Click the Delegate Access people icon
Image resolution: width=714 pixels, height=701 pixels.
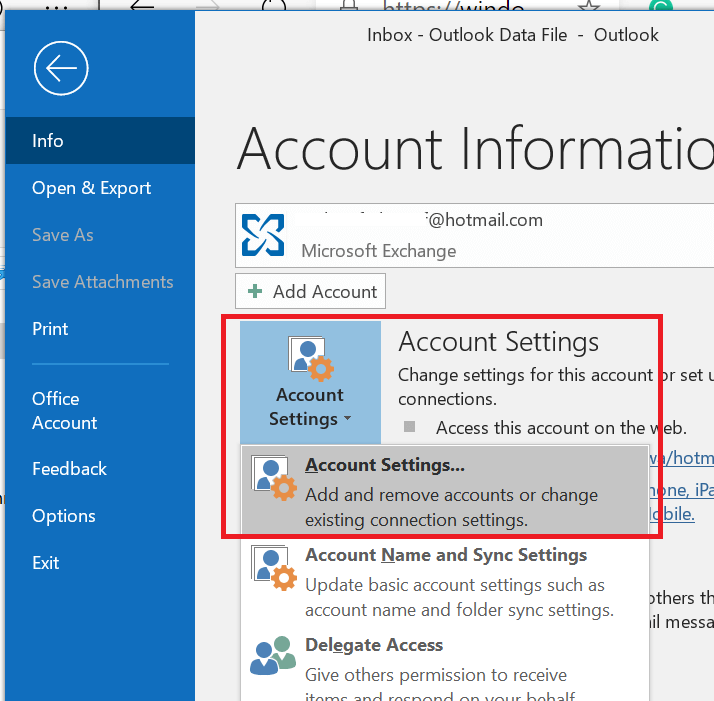(273, 655)
